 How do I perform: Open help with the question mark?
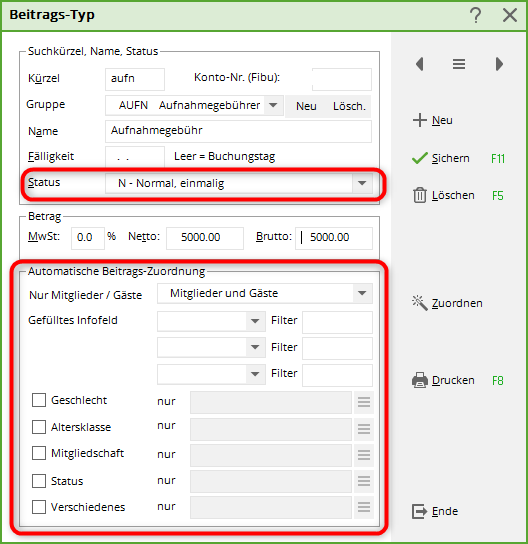[x=476, y=15]
